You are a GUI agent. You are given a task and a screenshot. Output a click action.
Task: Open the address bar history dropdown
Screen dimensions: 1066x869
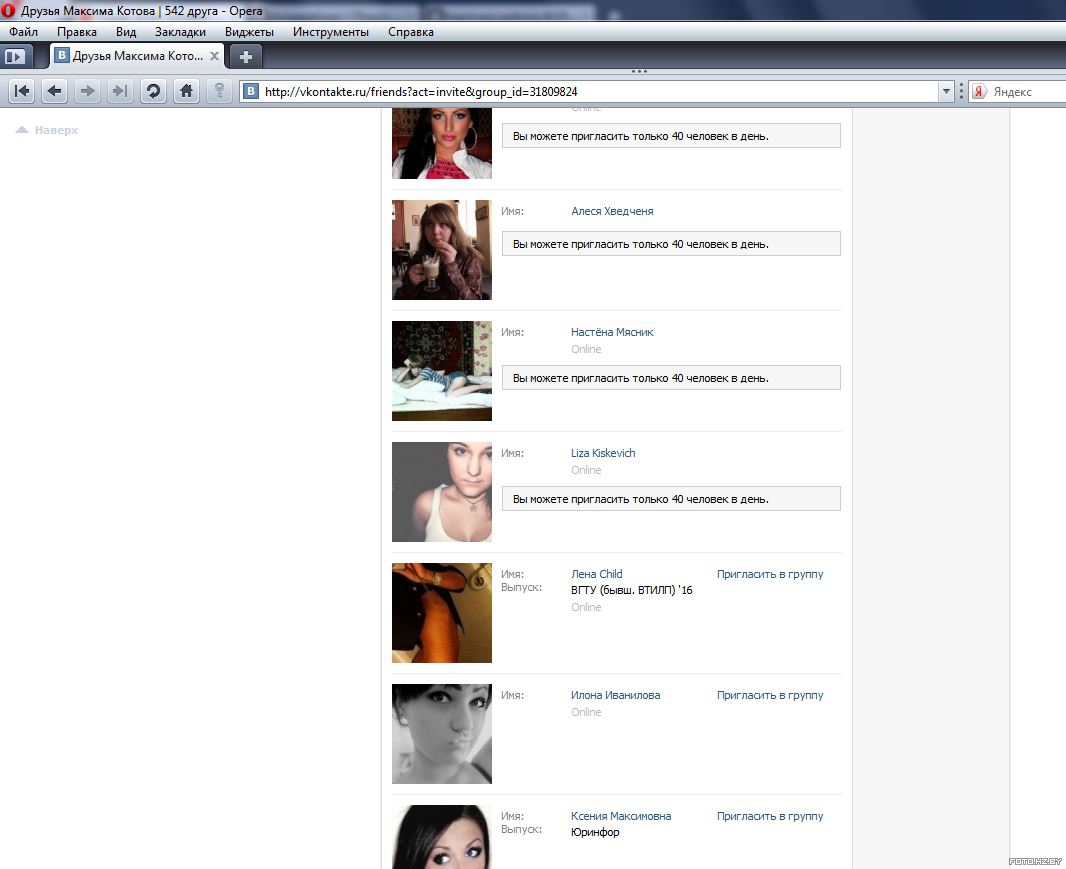pyautogui.click(x=946, y=92)
